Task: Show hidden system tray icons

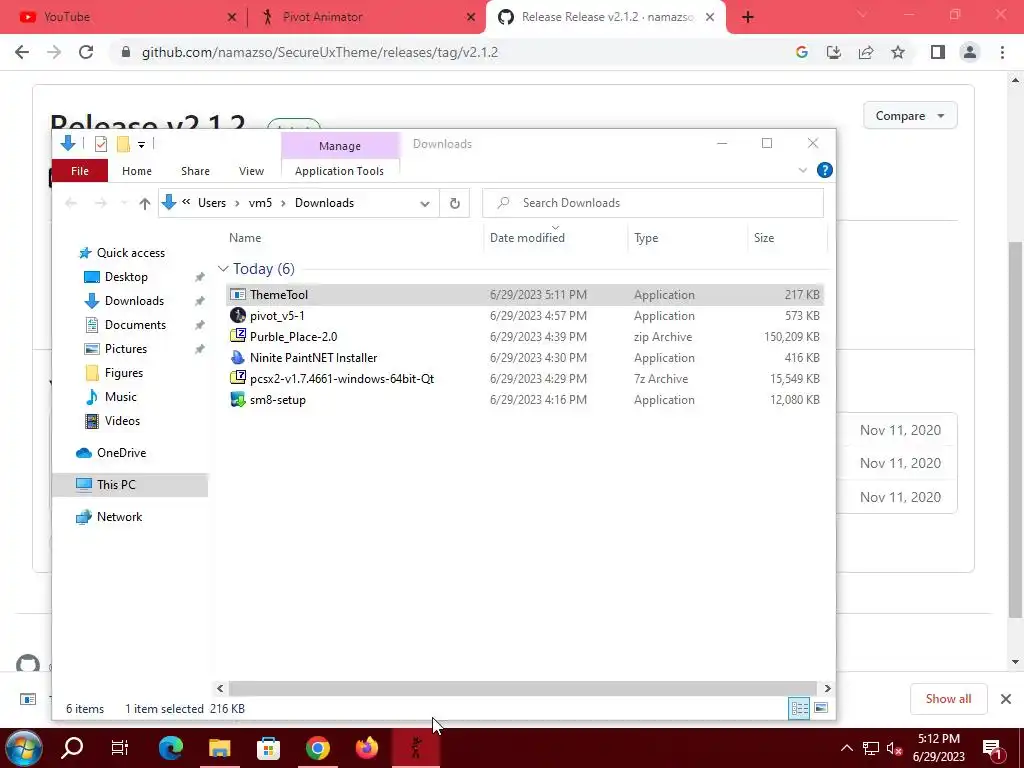Action: pyautogui.click(x=846, y=748)
